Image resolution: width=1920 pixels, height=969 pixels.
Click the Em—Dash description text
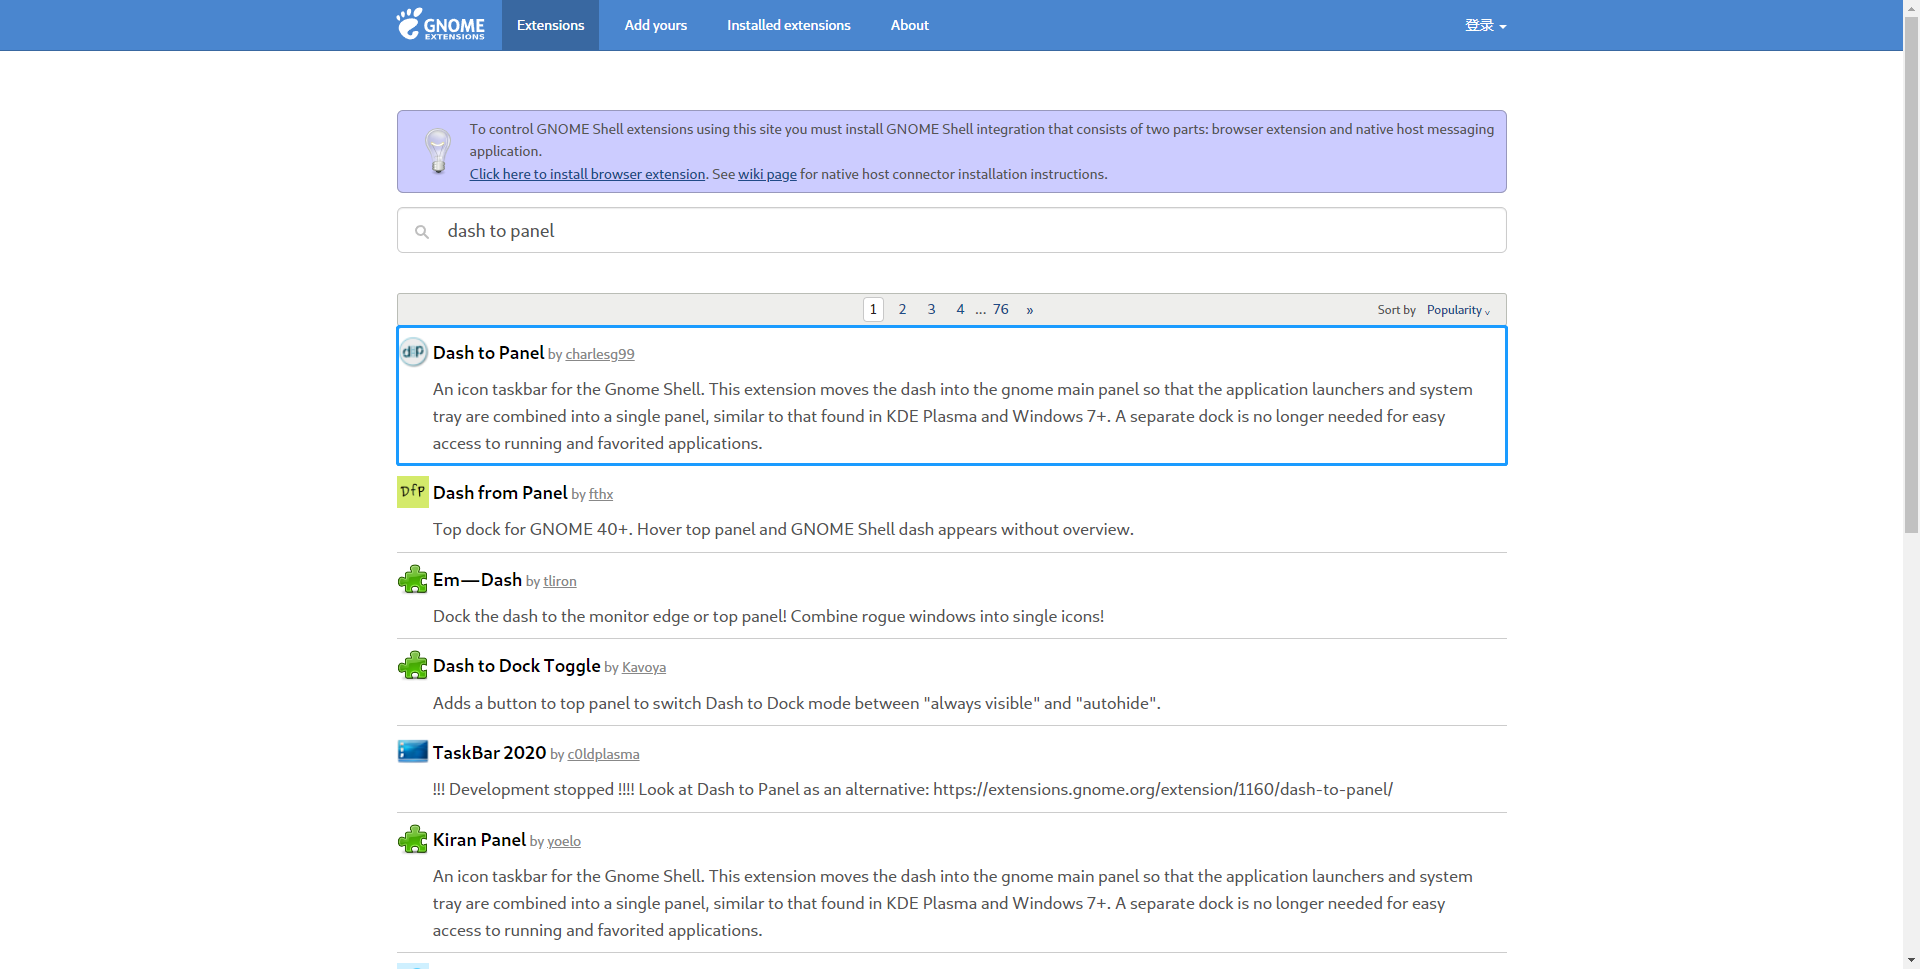[x=768, y=617]
